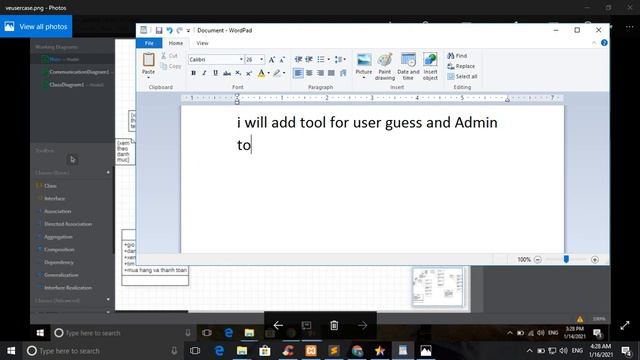Viewport: 640px width, 360px height.
Task: Open highlight color dropdown arrow
Action: tap(284, 73)
